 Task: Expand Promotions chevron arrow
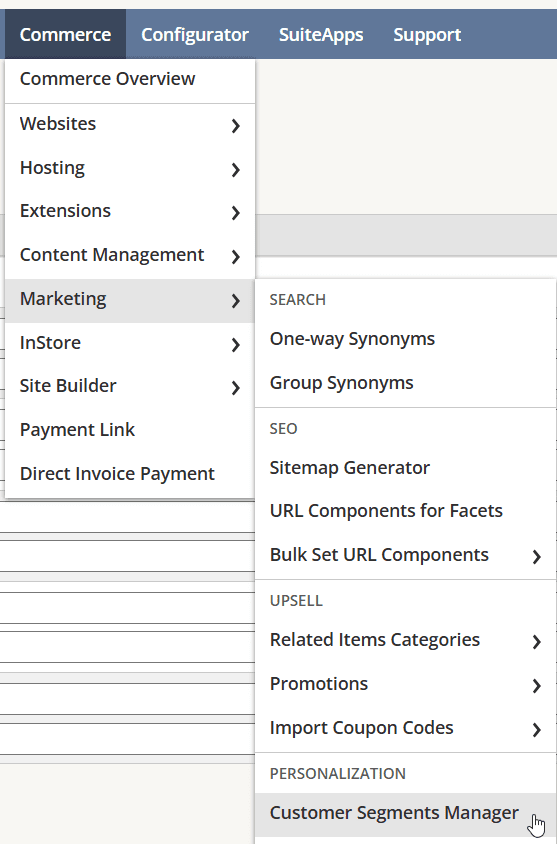(x=536, y=686)
